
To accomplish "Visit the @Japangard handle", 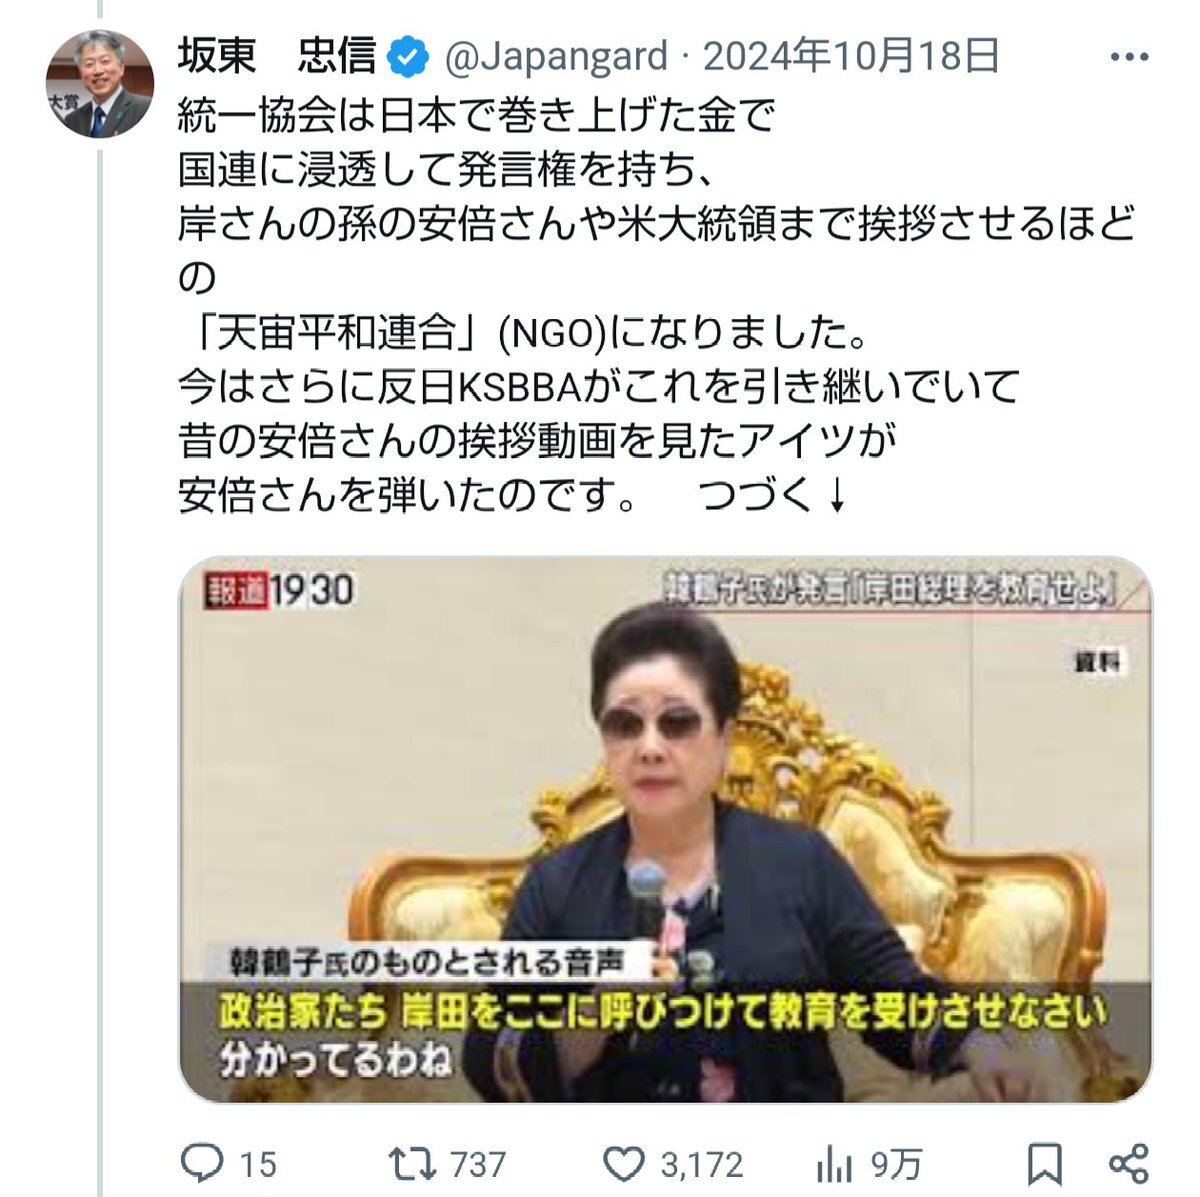I will [x=555, y=57].
